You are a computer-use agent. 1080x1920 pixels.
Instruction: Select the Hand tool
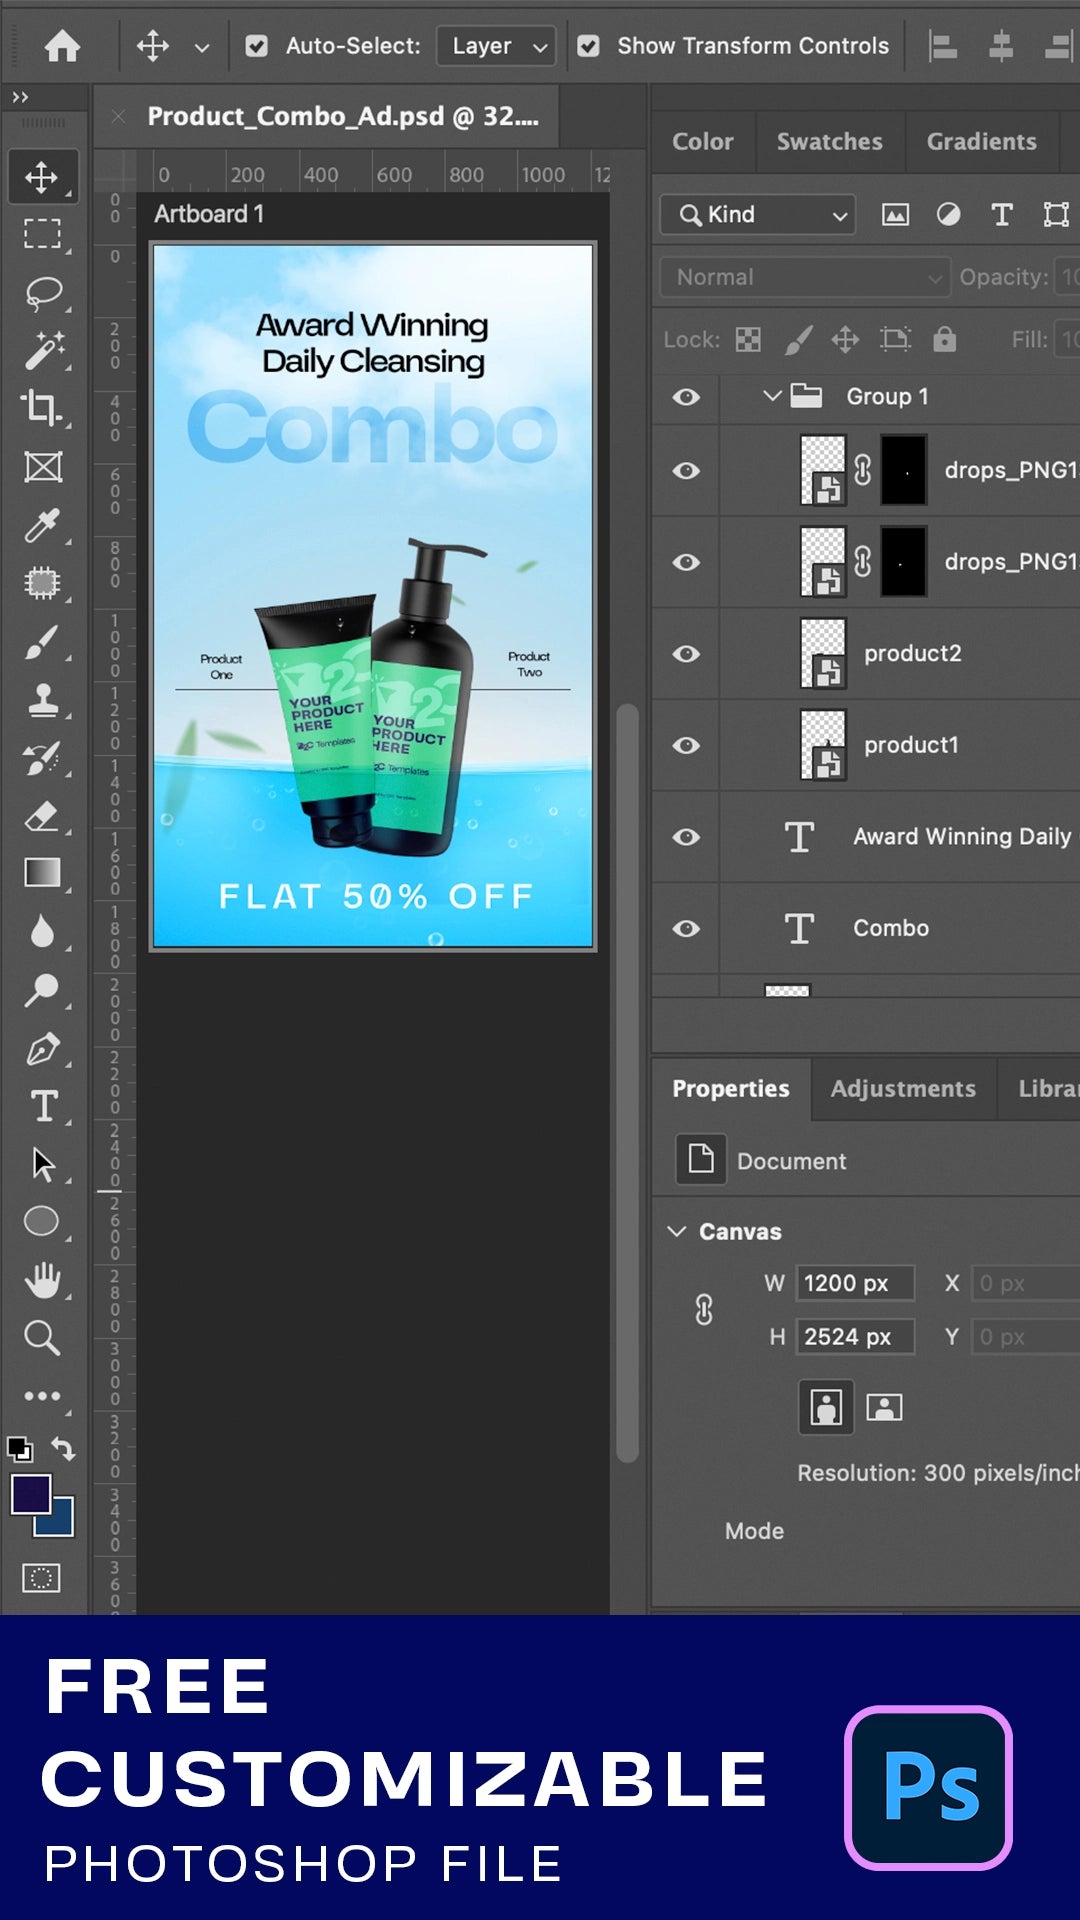click(x=42, y=1280)
